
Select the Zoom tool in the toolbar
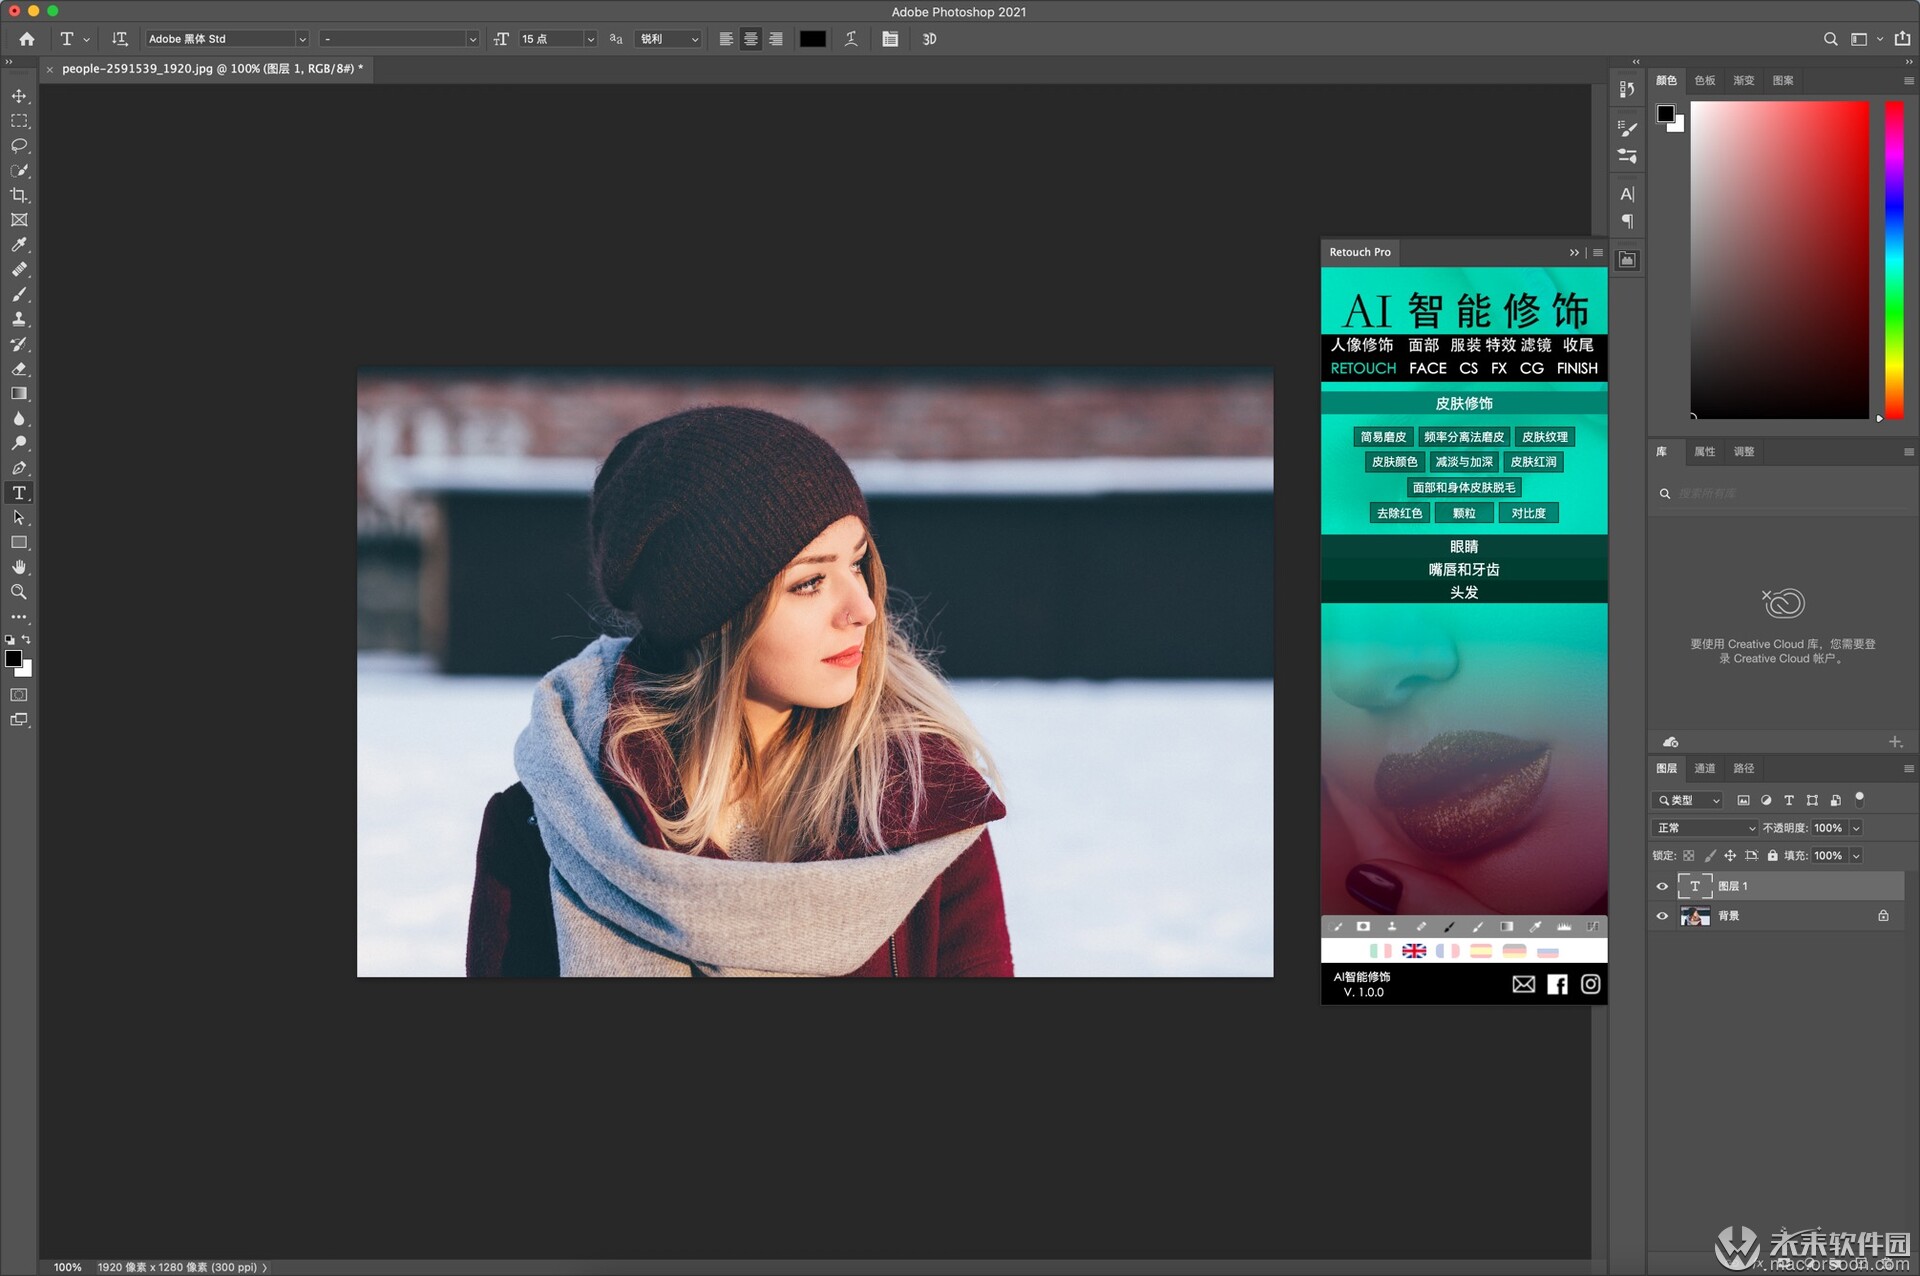click(x=18, y=592)
